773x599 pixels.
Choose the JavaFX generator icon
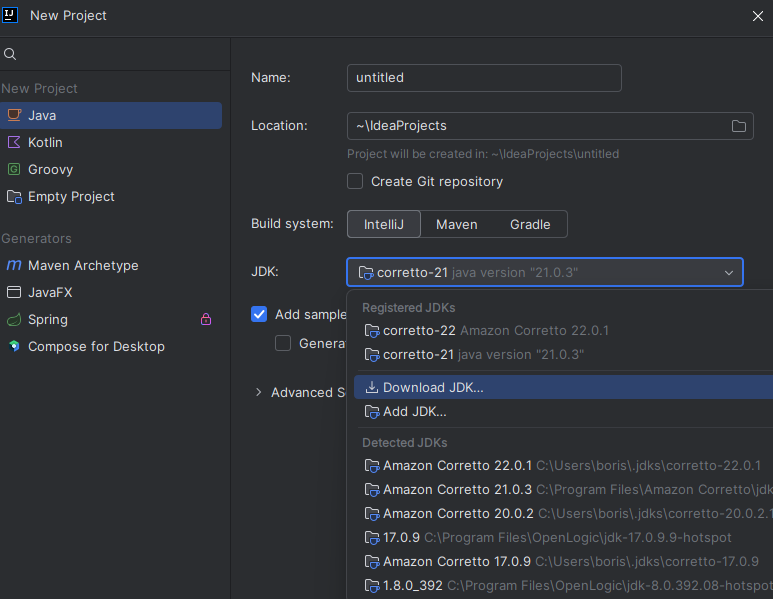pos(14,293)
